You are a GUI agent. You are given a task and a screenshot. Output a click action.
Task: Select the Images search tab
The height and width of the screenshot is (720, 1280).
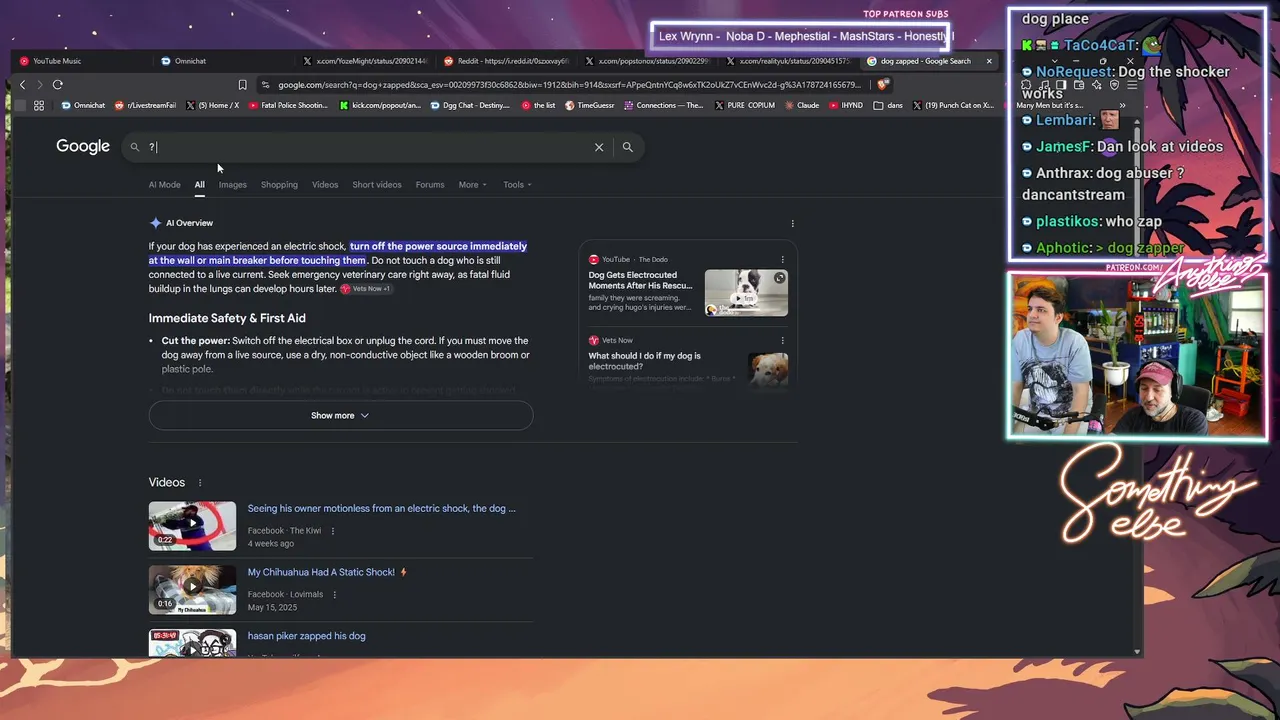click(x=233, y=185)
